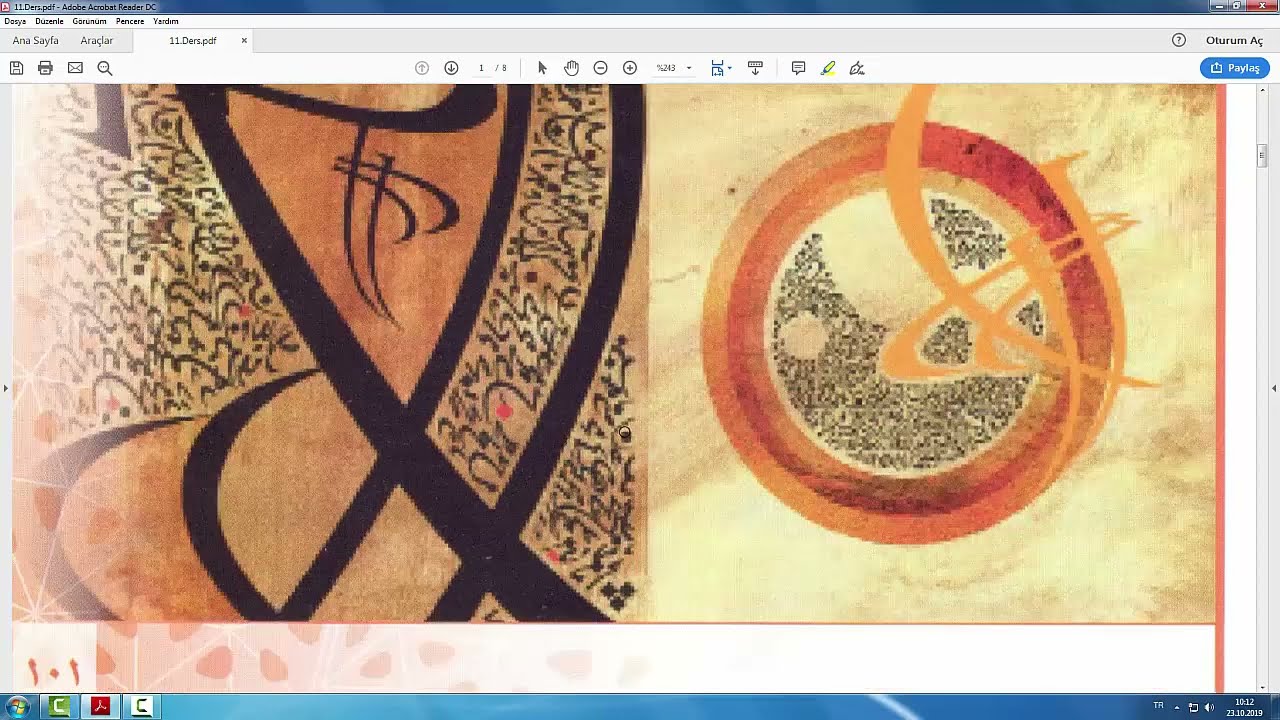
Task: Open the volume speaker tray icon
Action: 1210,707
